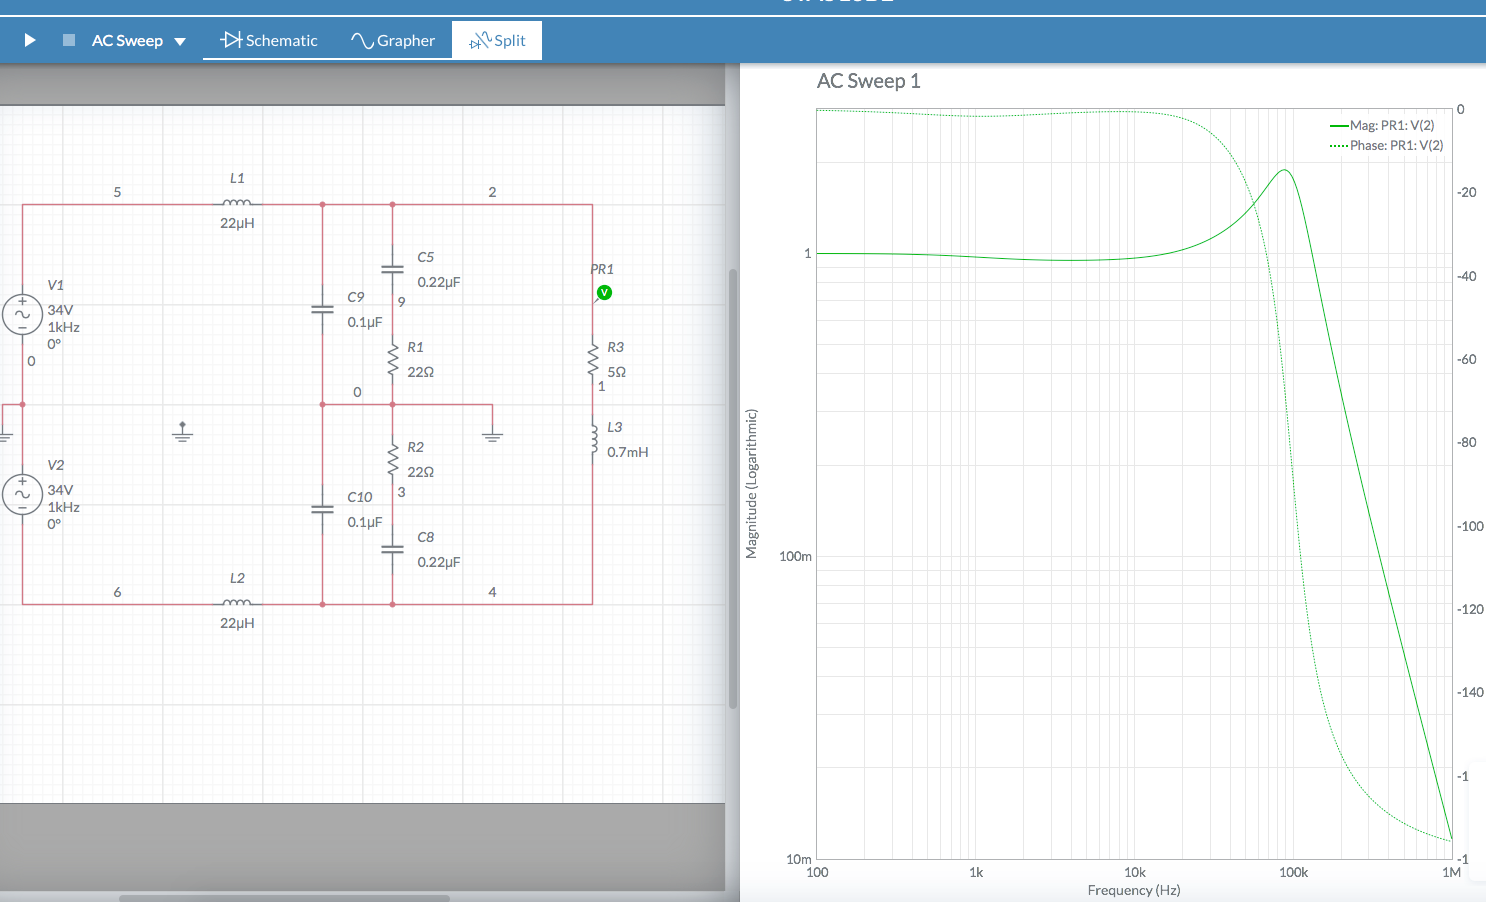The image size is (1486, 902).
Task: Select resistor R3 symbol
Action: tap(593, 358)
